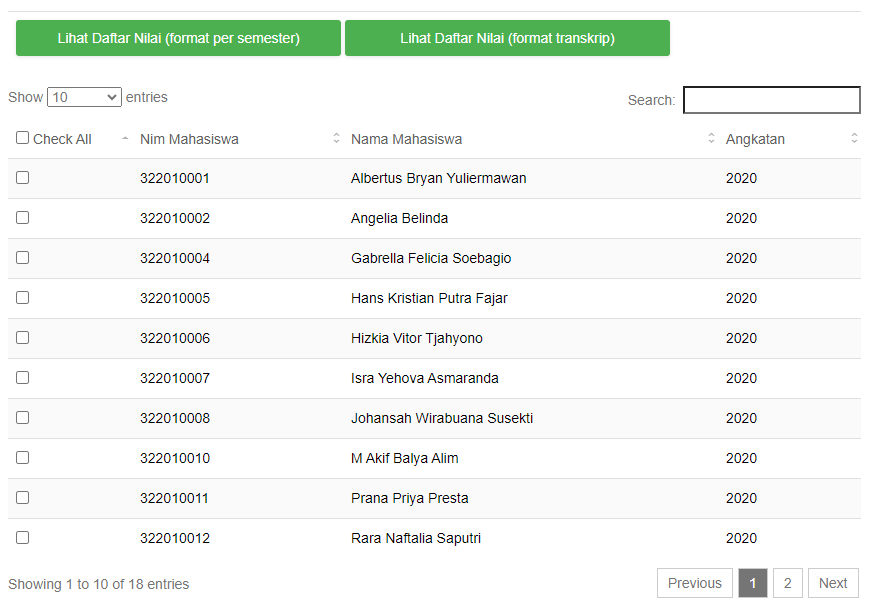Tick the checkbox for M Akif Balya Alim

click(22, 457)
